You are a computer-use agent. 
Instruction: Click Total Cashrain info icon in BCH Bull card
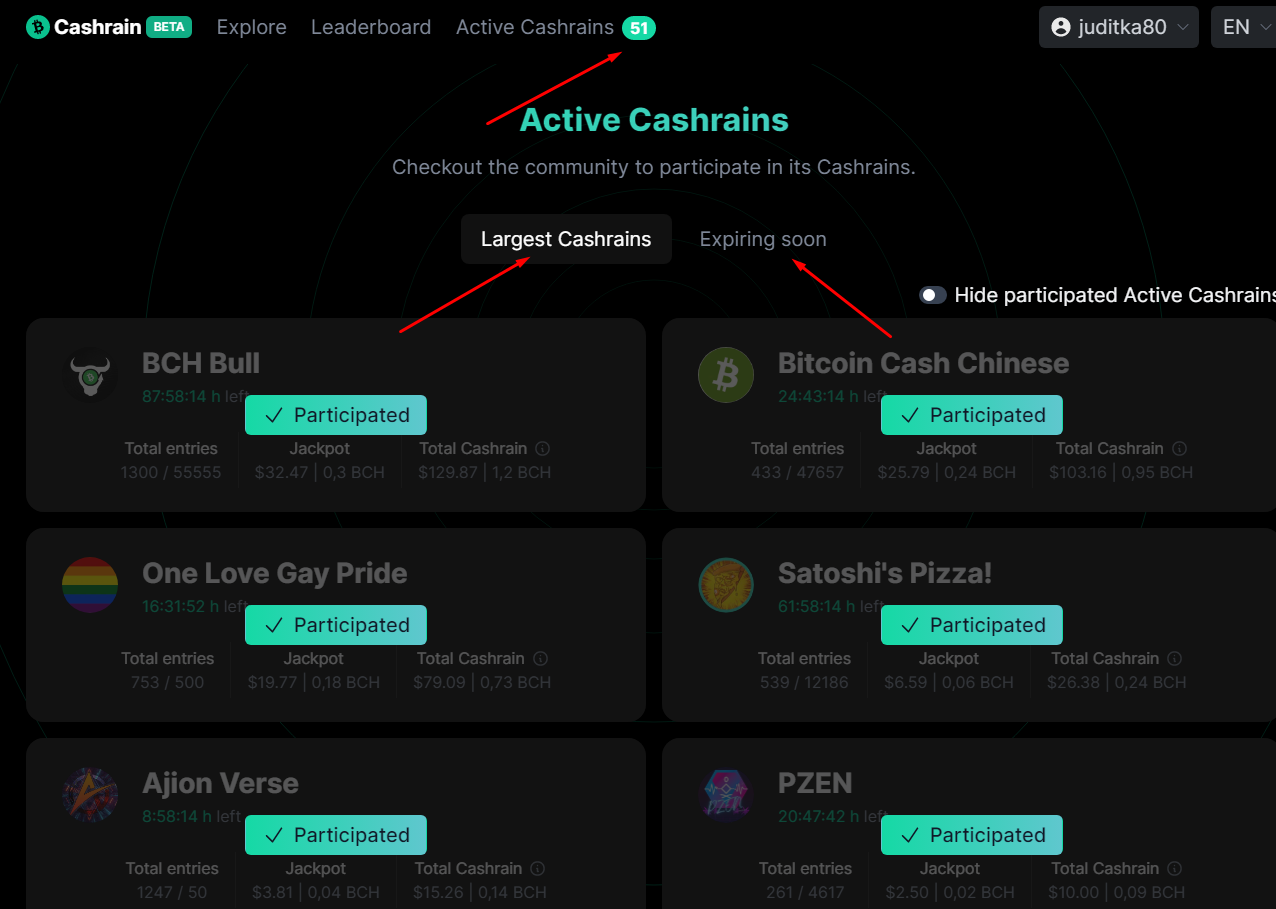coord(543,448)
